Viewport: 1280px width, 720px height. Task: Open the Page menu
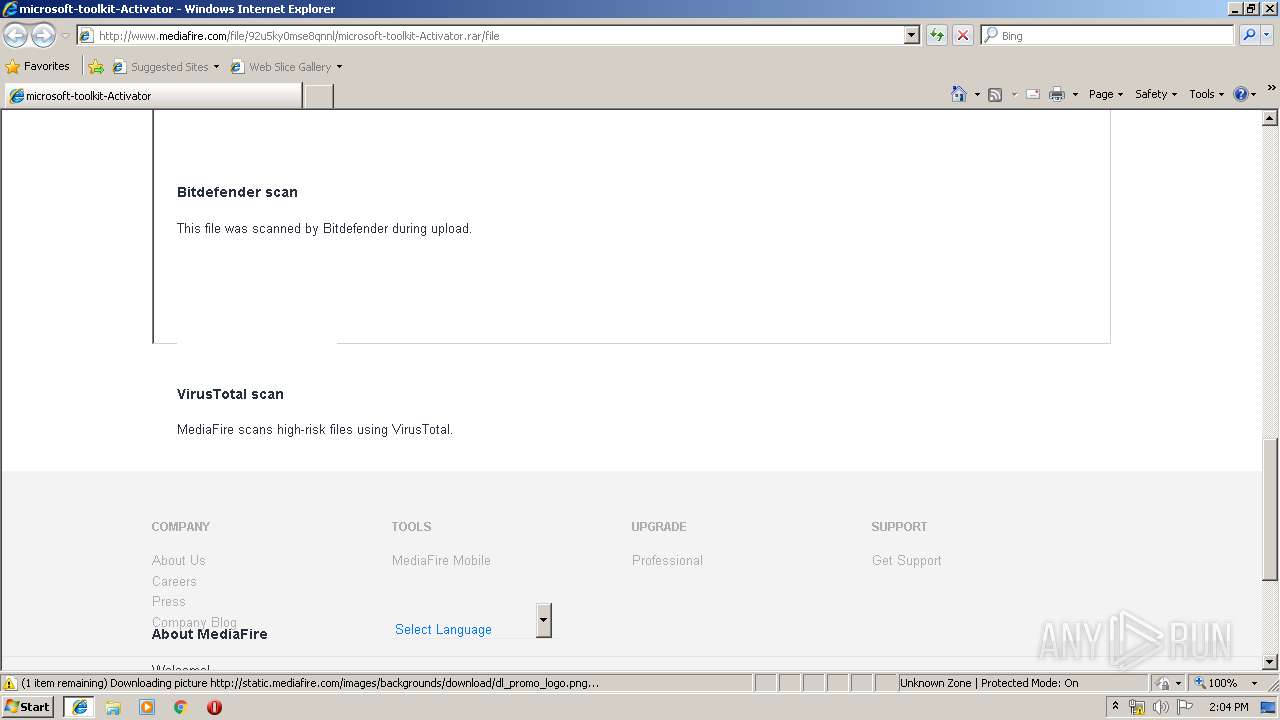1105,94
